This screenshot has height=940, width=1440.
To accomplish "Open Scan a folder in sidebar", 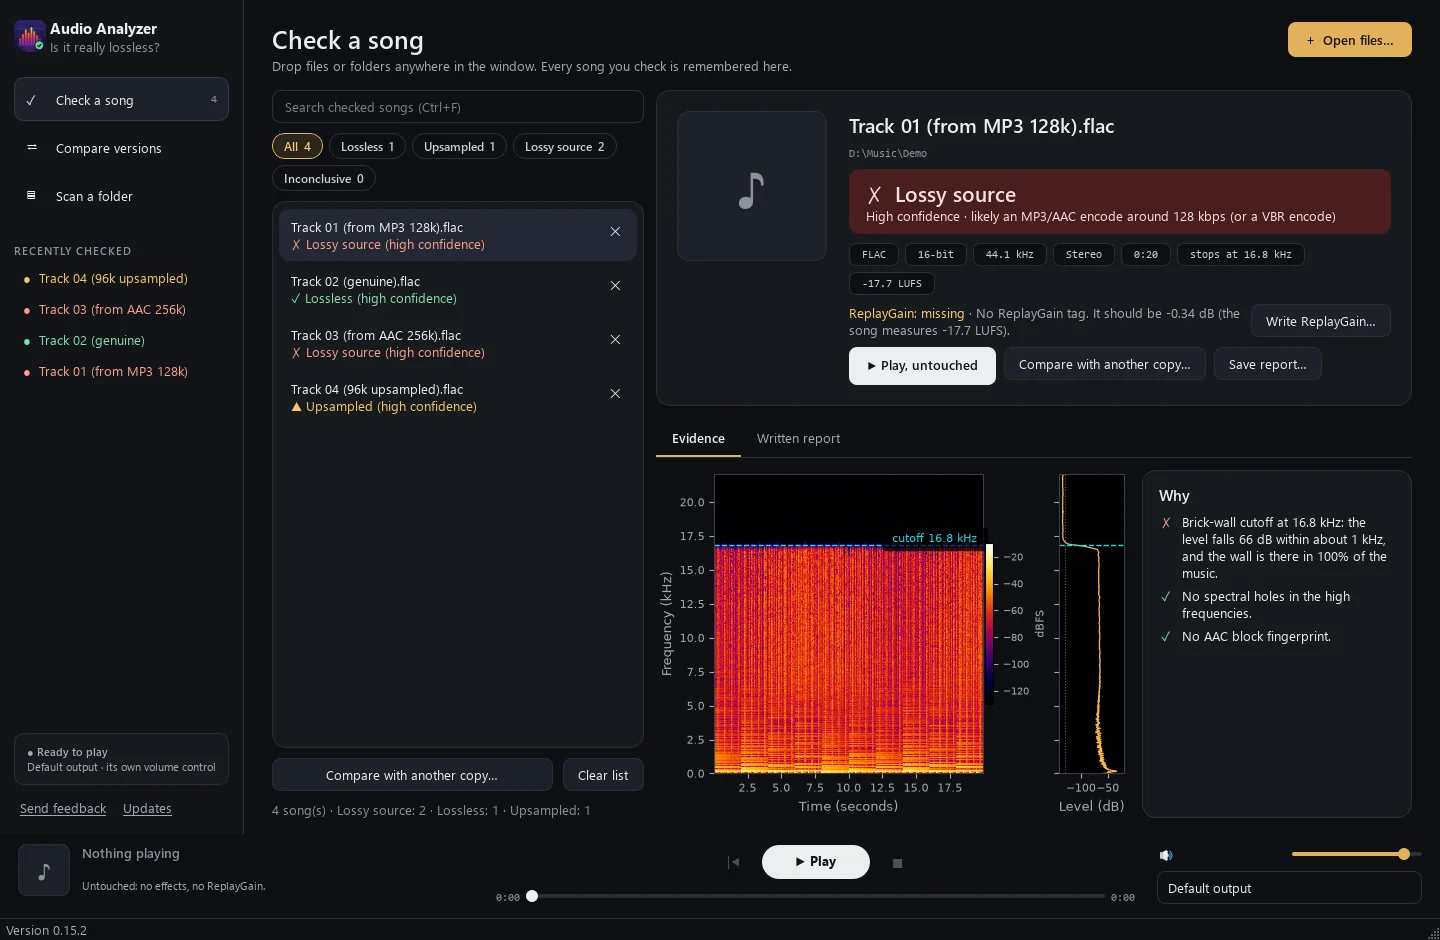I will pyautogui.click(x=121, y=196).
